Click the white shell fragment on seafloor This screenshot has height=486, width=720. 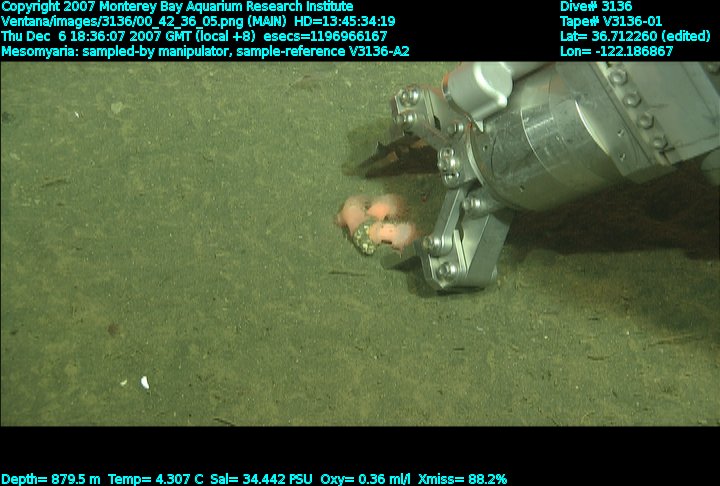point(145,382)
